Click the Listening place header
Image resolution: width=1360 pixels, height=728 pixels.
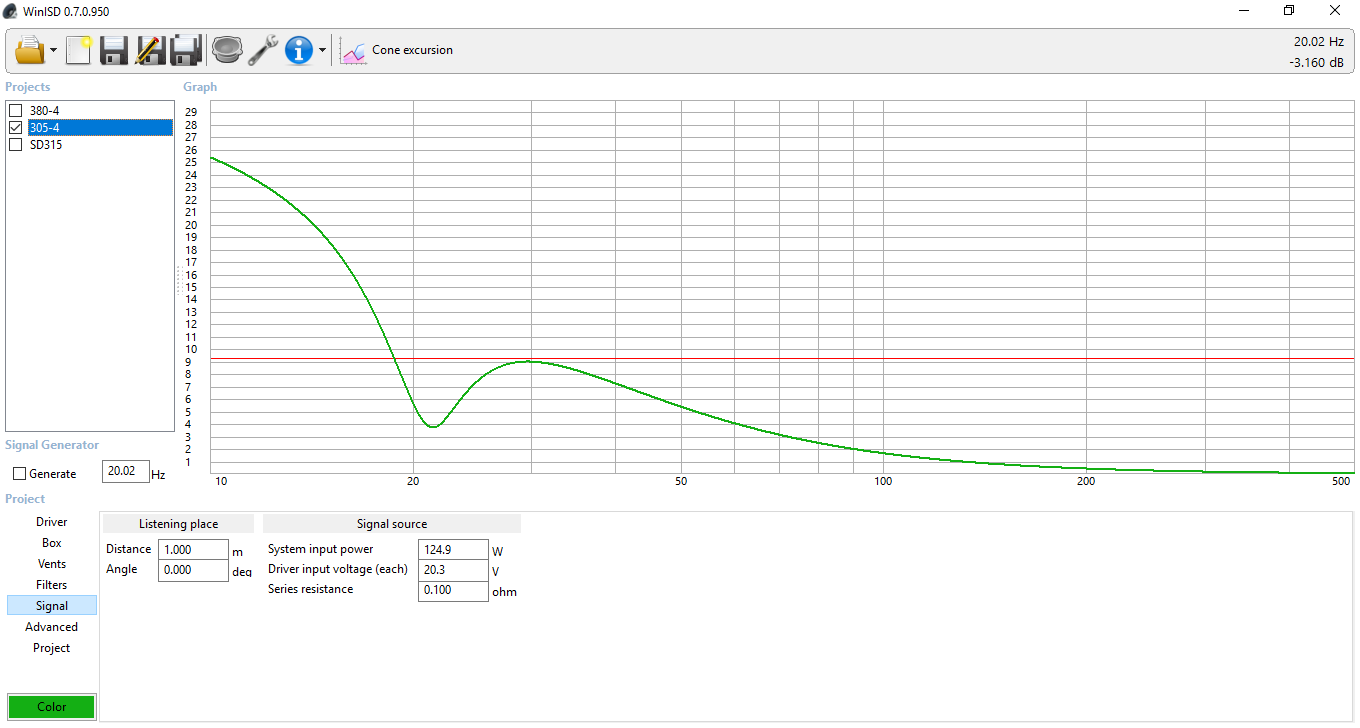[178, 524]
